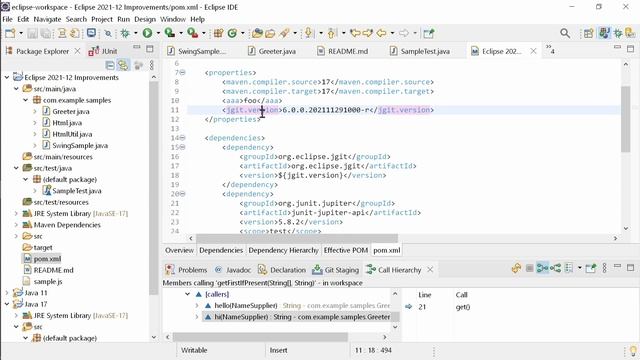Viewport: 640px width, 360px height.
Task: Click the New Java Class green icon
Action: click(x=232, y=33)
